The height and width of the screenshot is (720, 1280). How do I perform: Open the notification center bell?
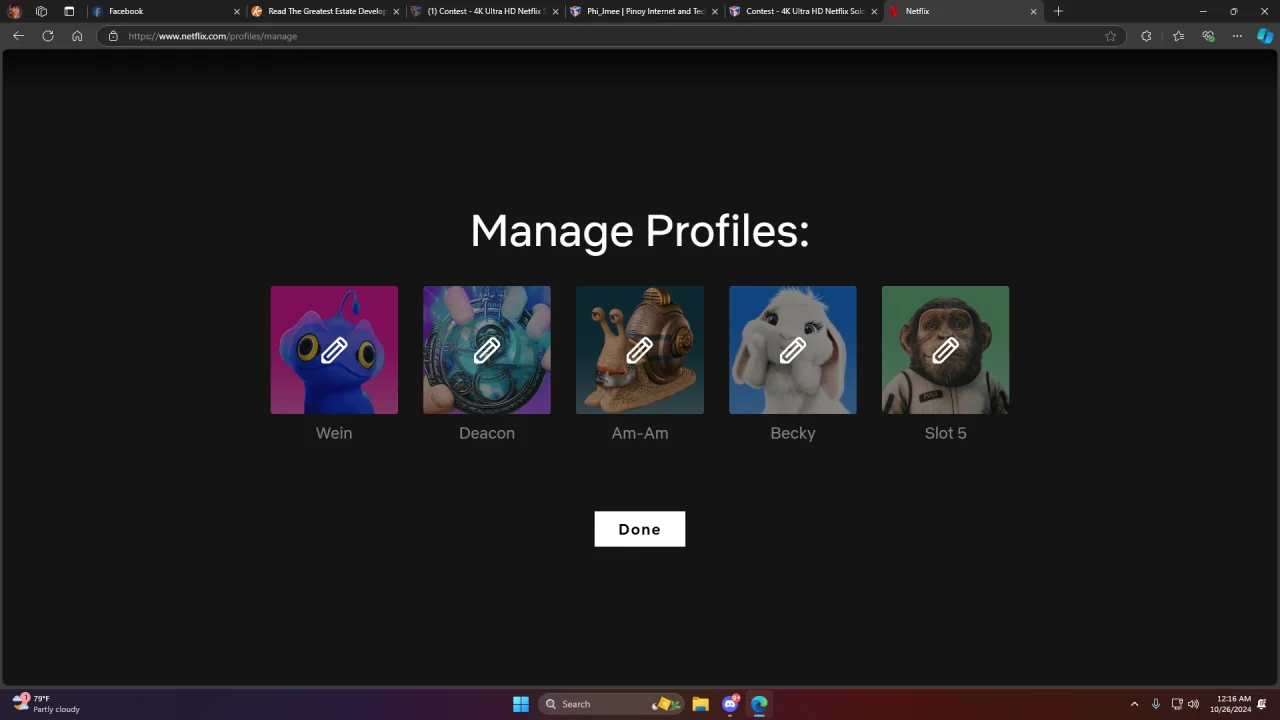click(1262, 704)
